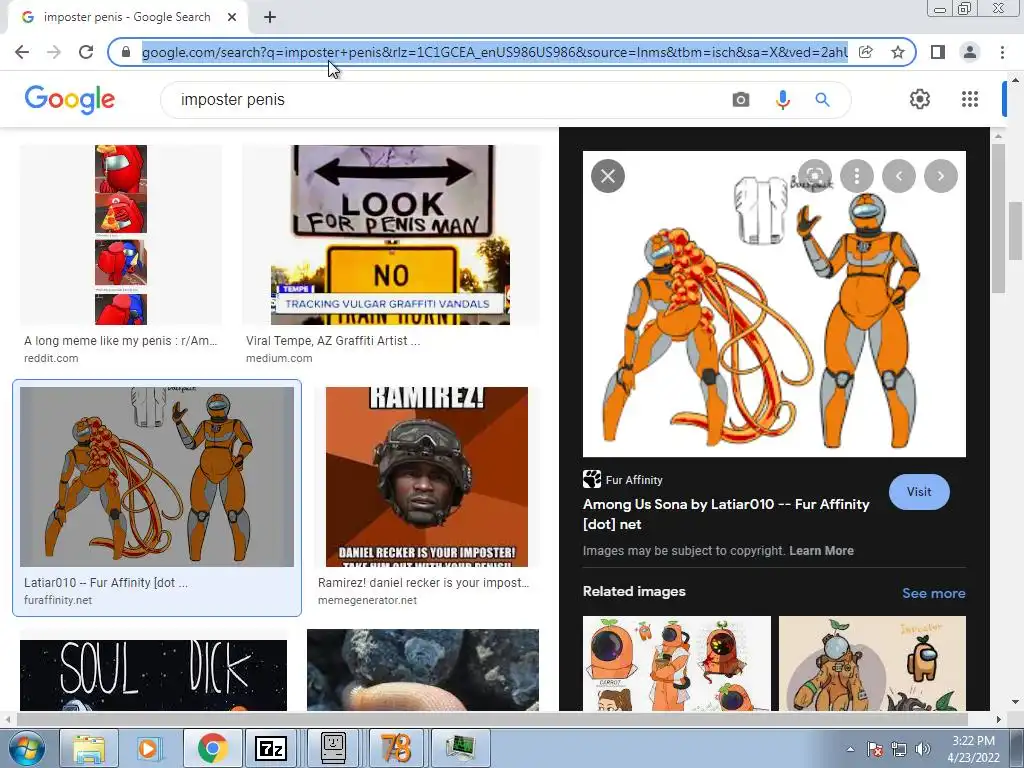Launch Windows Media Player from taskbar

[x=149, y=748]
